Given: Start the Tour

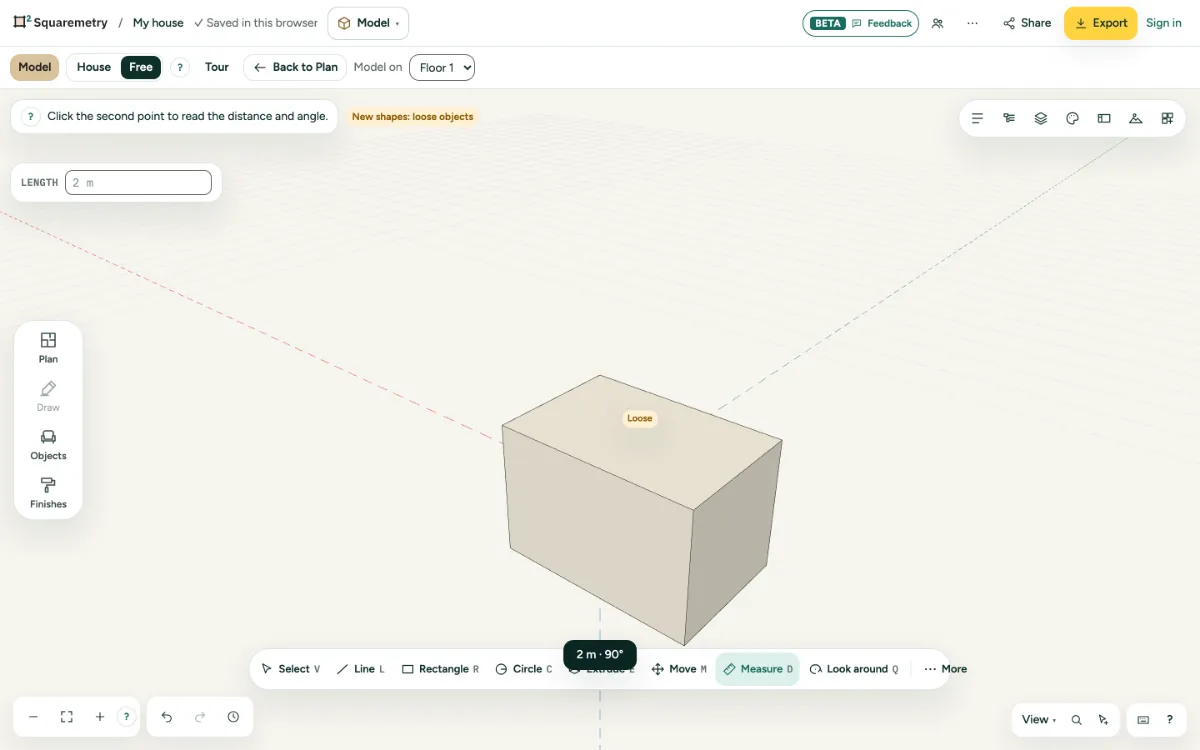Looking at the screenshot, I should [x=217, y=67].
